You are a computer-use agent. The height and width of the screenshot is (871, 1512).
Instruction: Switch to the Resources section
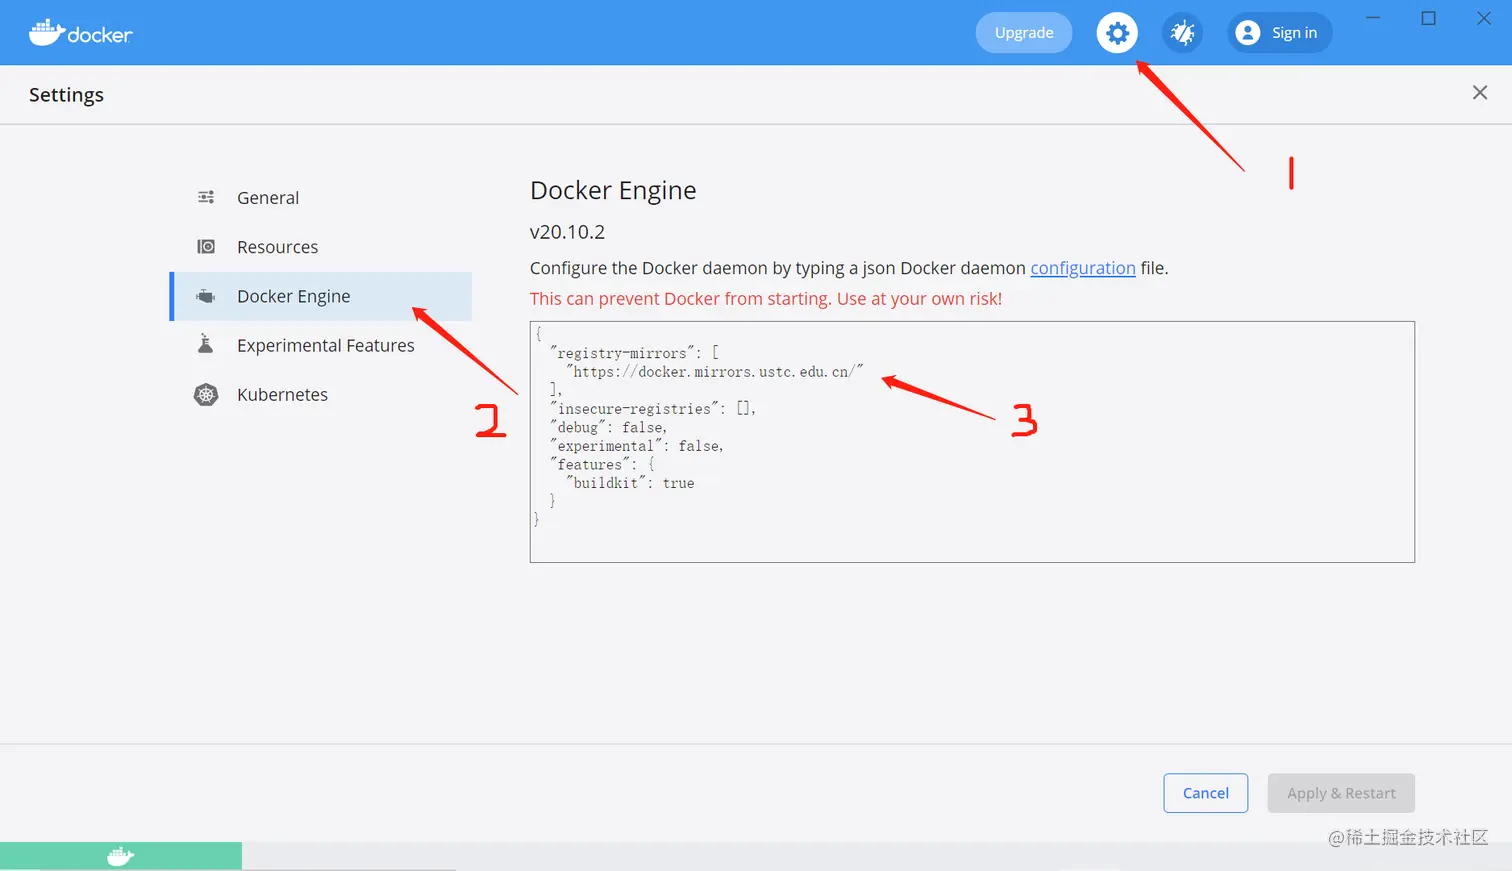[x=321, y=247]
